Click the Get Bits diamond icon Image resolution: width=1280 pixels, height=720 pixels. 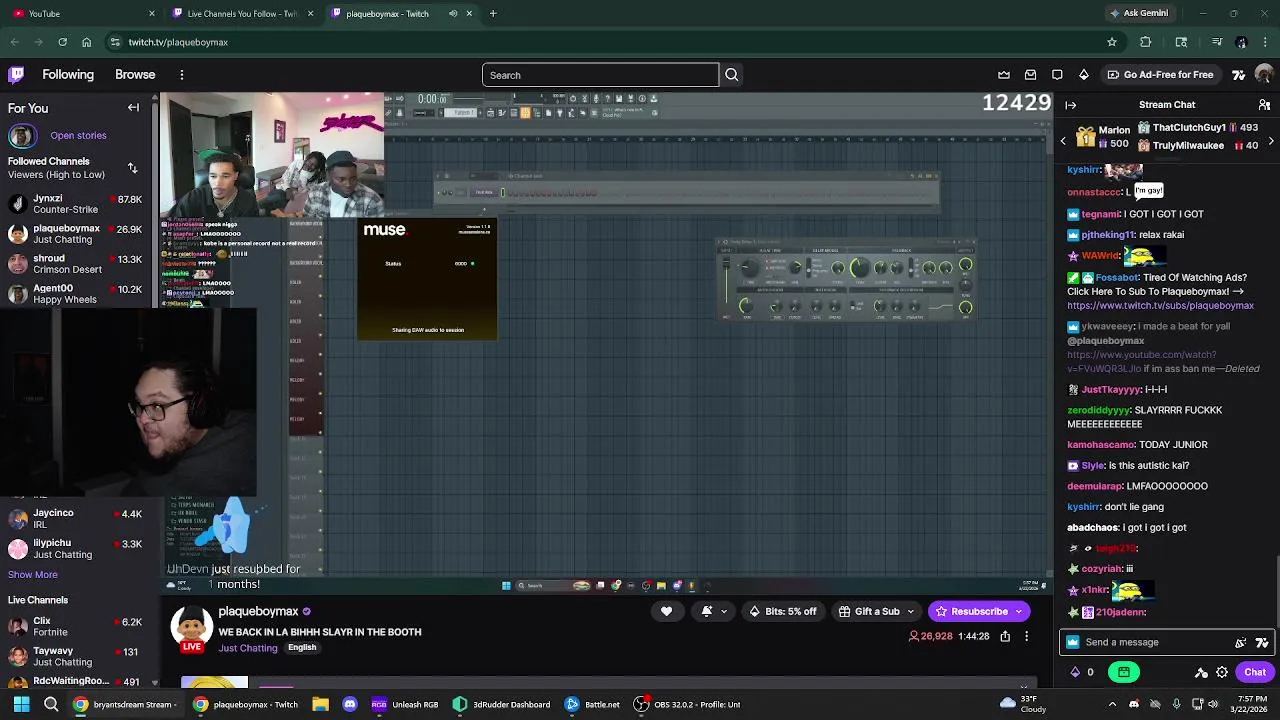pos(1084,75)
